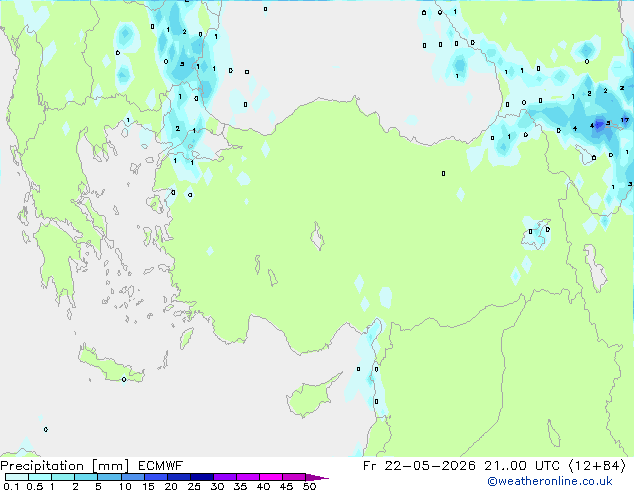Click the 'Fr 22-05-2026' forecast date text
634x490 pixels.
(x=419, y=466)
